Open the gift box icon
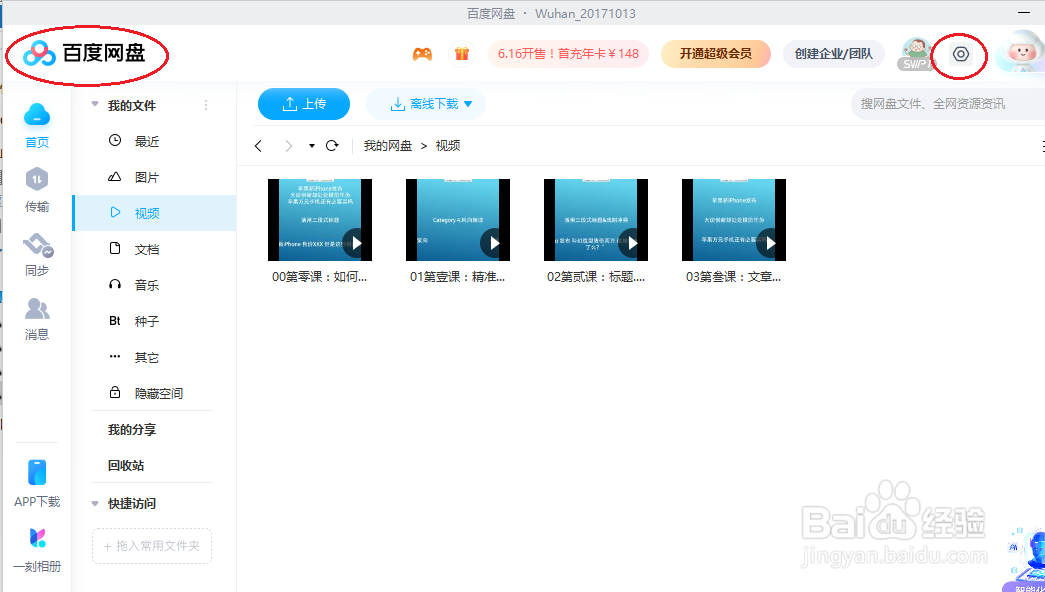Image resolution: width=1045 pixels, height=592 pixels. click(462, 54)
